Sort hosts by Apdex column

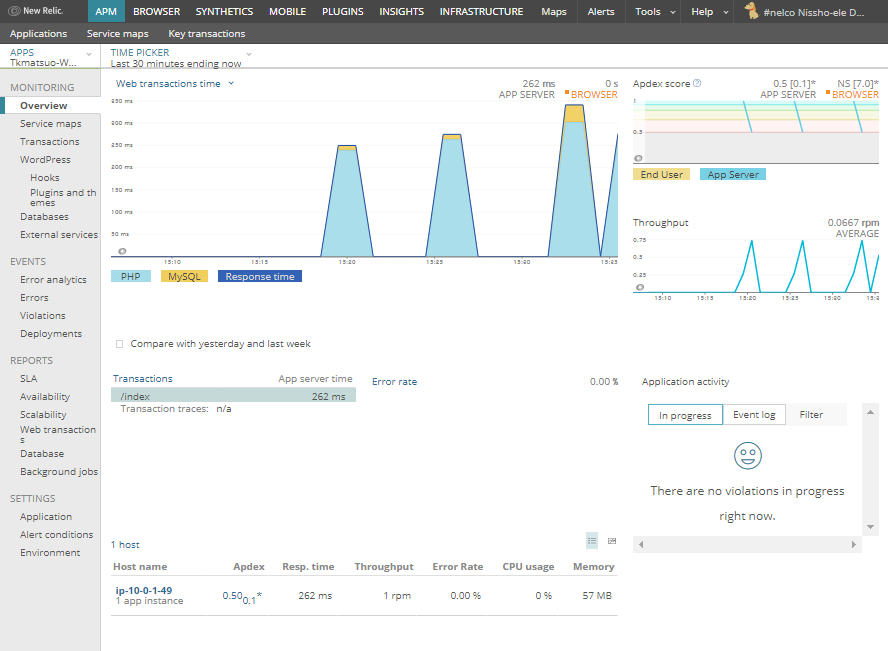click(249, 567)
